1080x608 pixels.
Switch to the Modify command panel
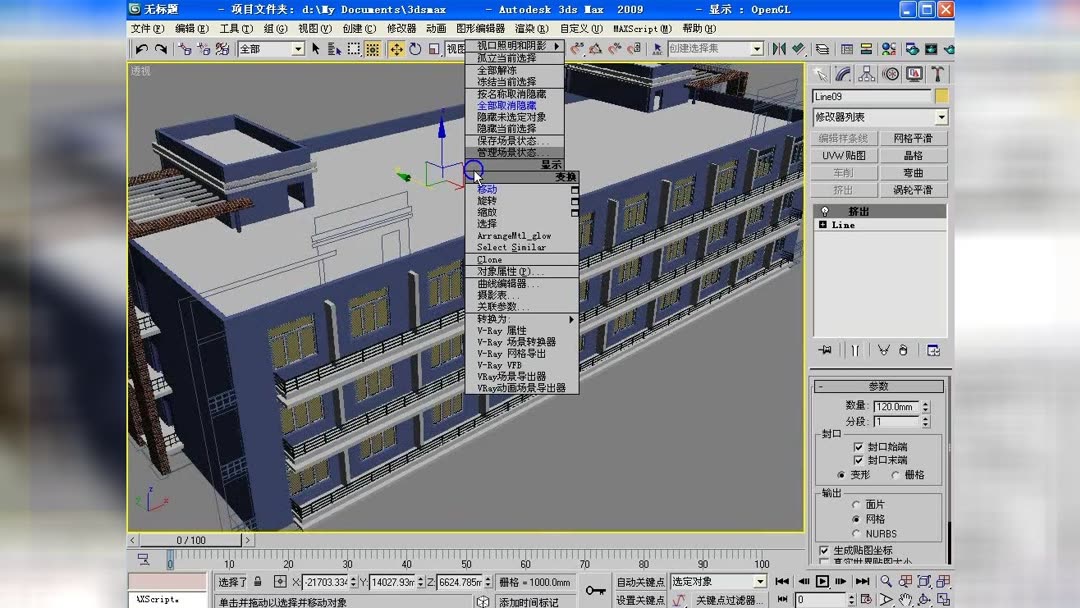pos(842,73)
